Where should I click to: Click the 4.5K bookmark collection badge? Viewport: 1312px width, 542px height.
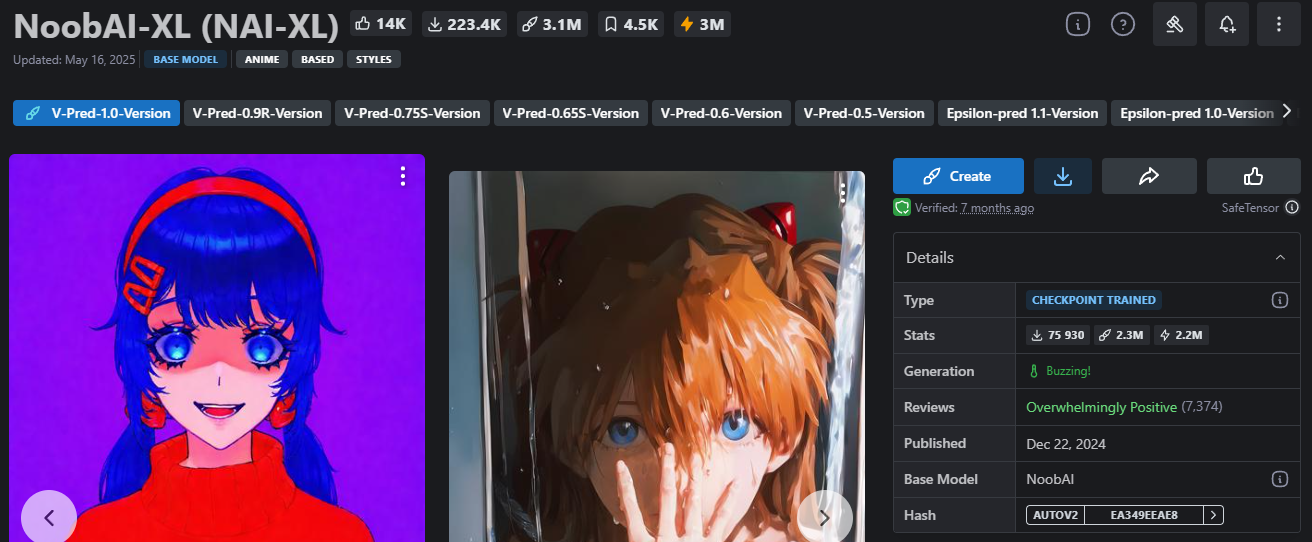pyautogui.click(x=632, y=24)
